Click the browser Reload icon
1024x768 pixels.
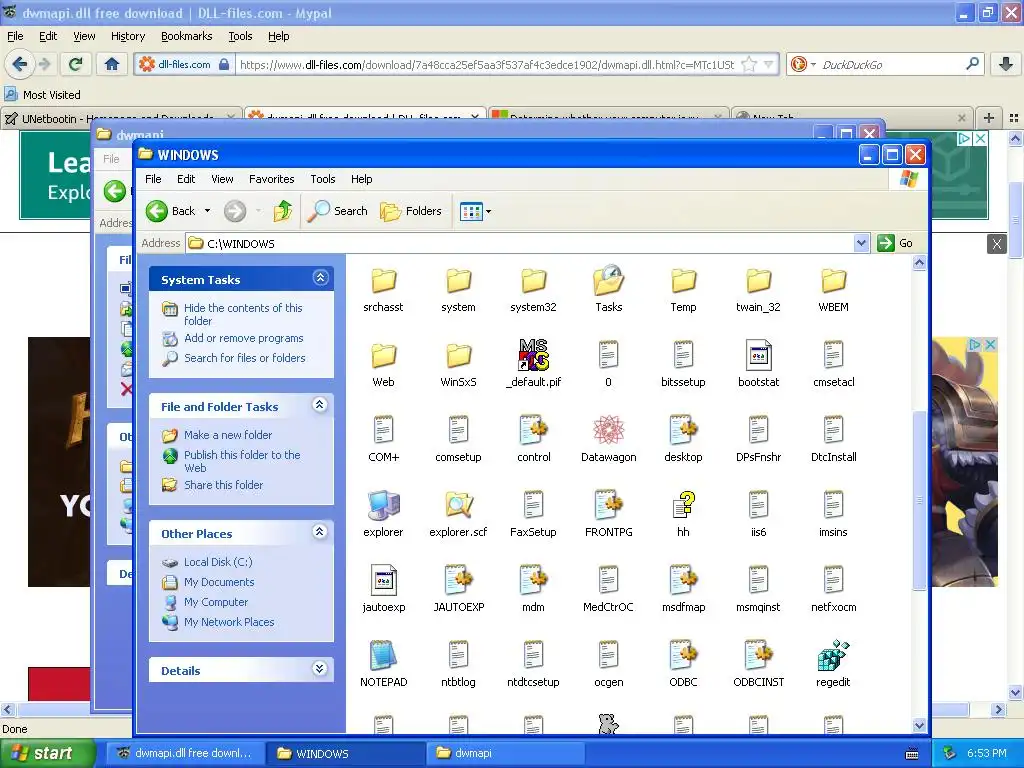point(76,64)
